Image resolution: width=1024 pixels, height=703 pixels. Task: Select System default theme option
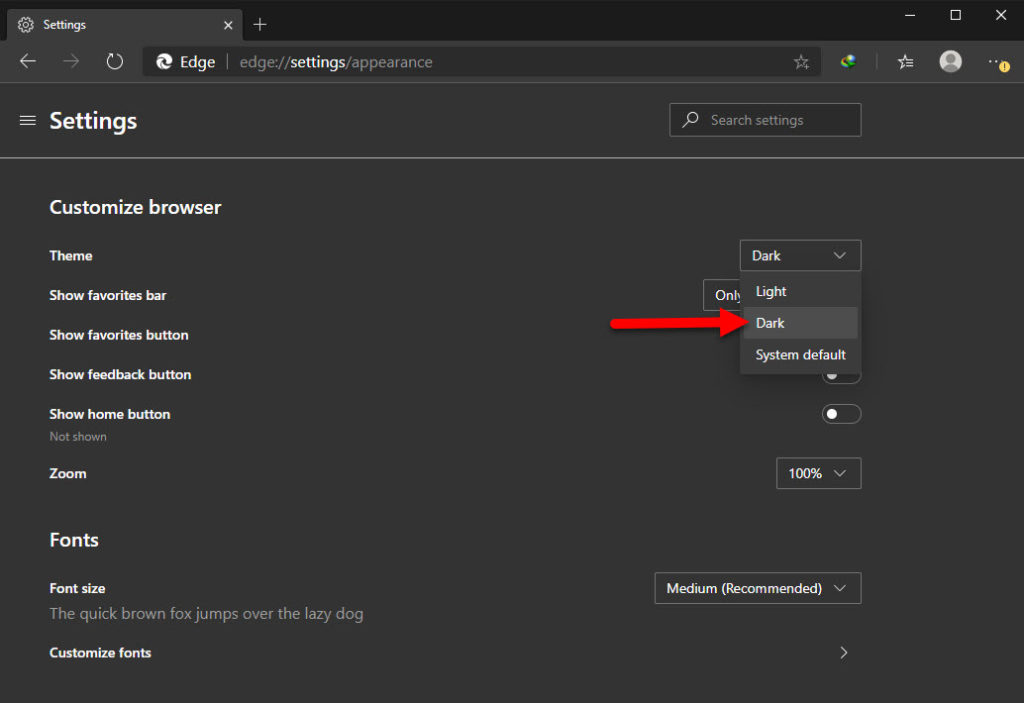800,355
